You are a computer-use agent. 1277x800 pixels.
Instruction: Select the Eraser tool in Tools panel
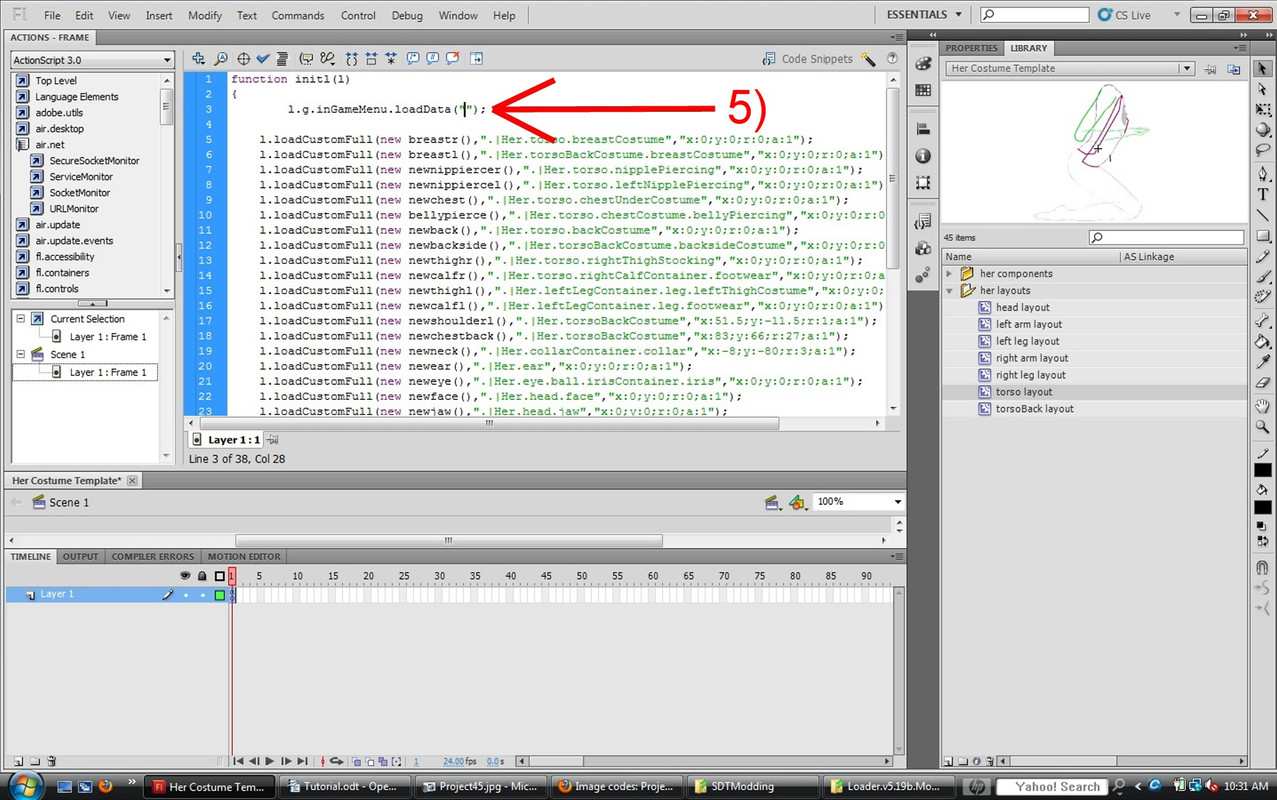tap(1263, 383)
